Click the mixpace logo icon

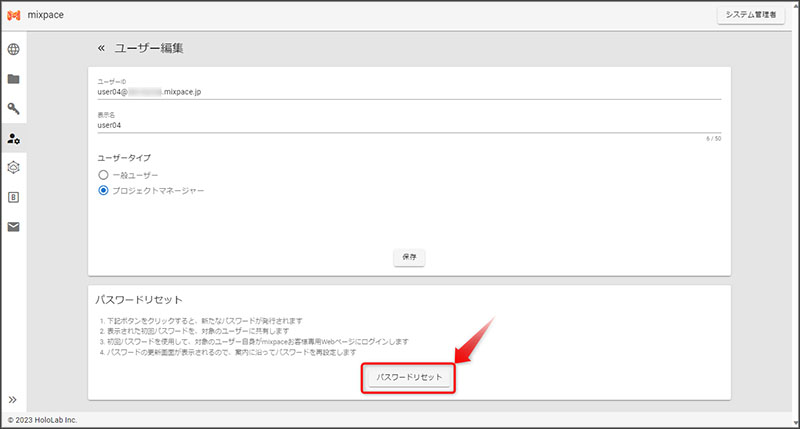tap(14, 15)
